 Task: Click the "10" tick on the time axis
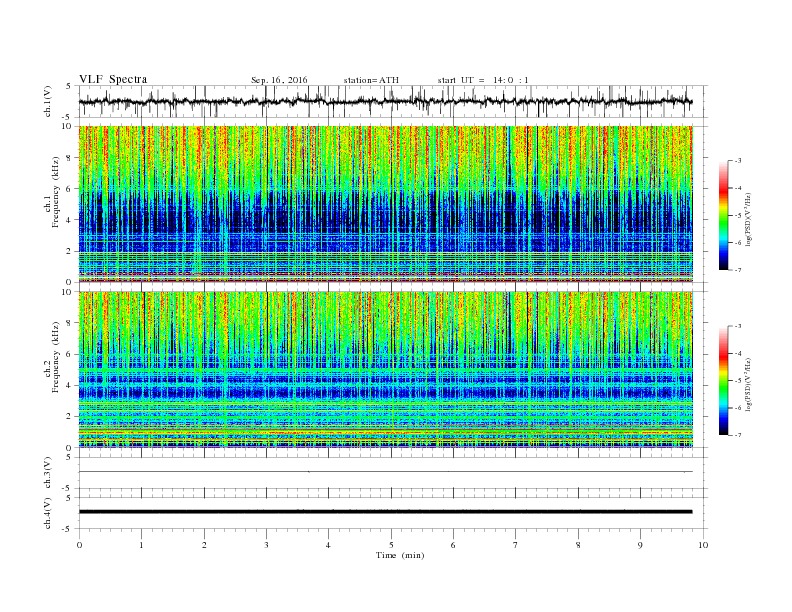point(703,545)
